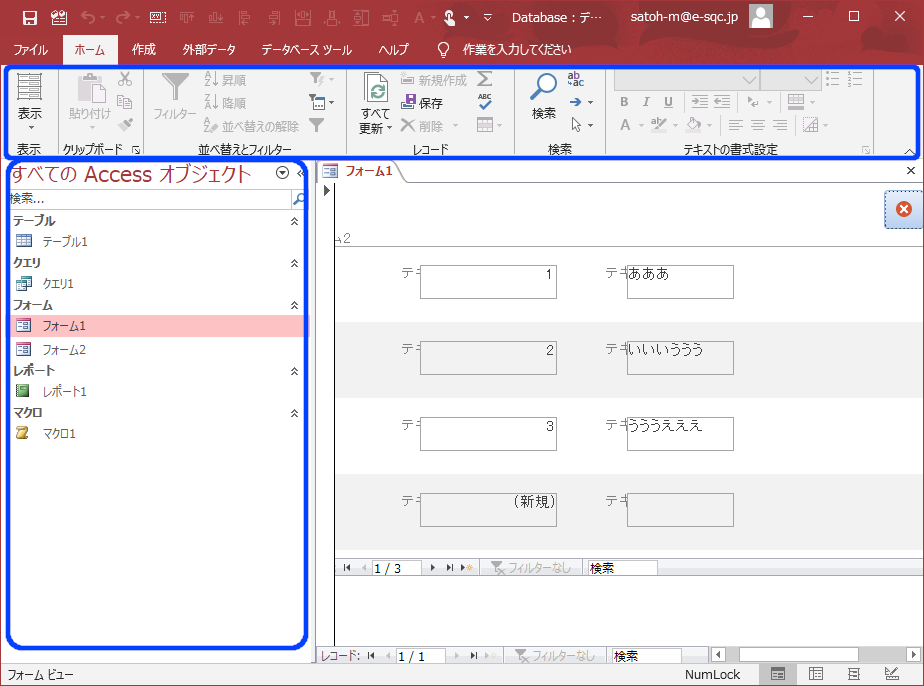Collapse the フォーム group in navigation pane
The width and height of the screenshot is (924, 686).
tap(294, 305)
